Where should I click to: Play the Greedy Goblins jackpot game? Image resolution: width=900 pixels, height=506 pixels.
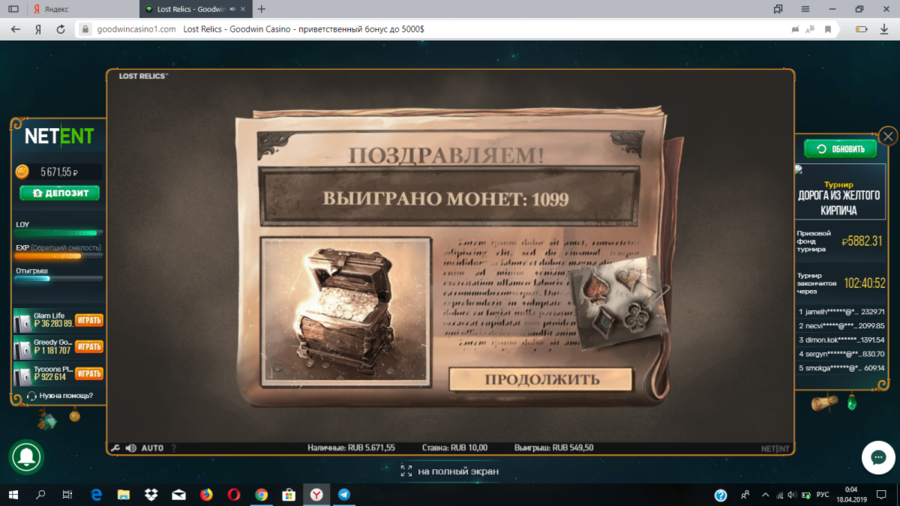coord(89,347)
